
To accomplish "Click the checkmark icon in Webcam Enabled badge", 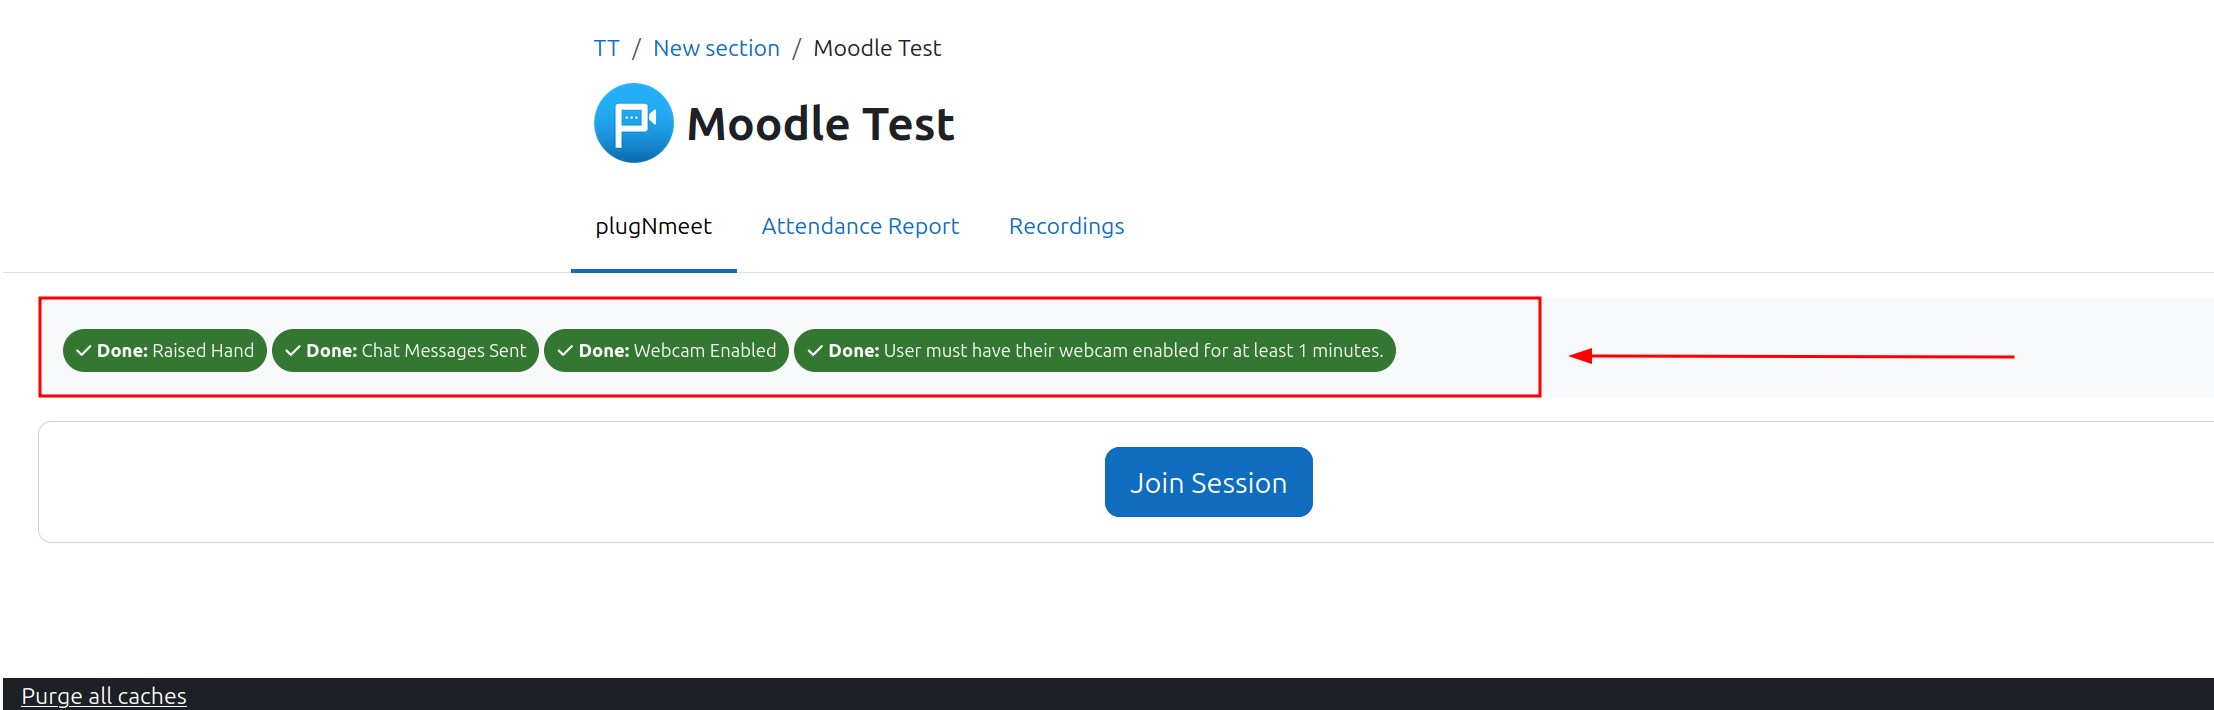I will click(x=565, y=351).
